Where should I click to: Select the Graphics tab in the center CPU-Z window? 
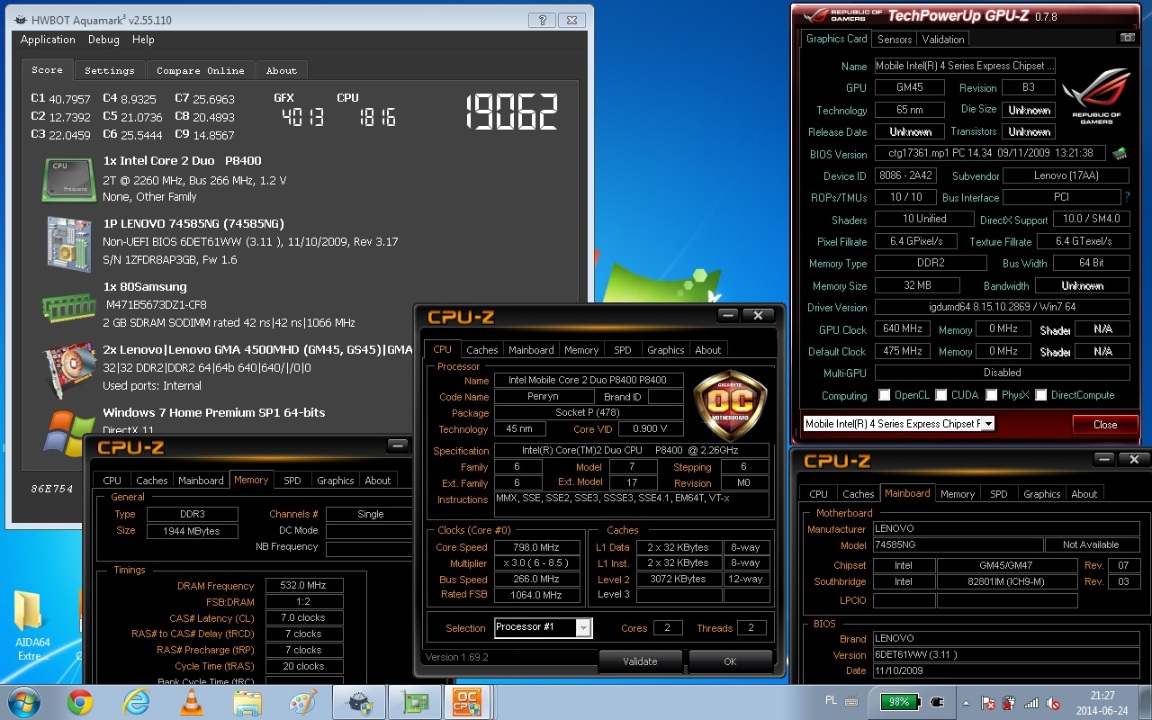tap(666, 350)
